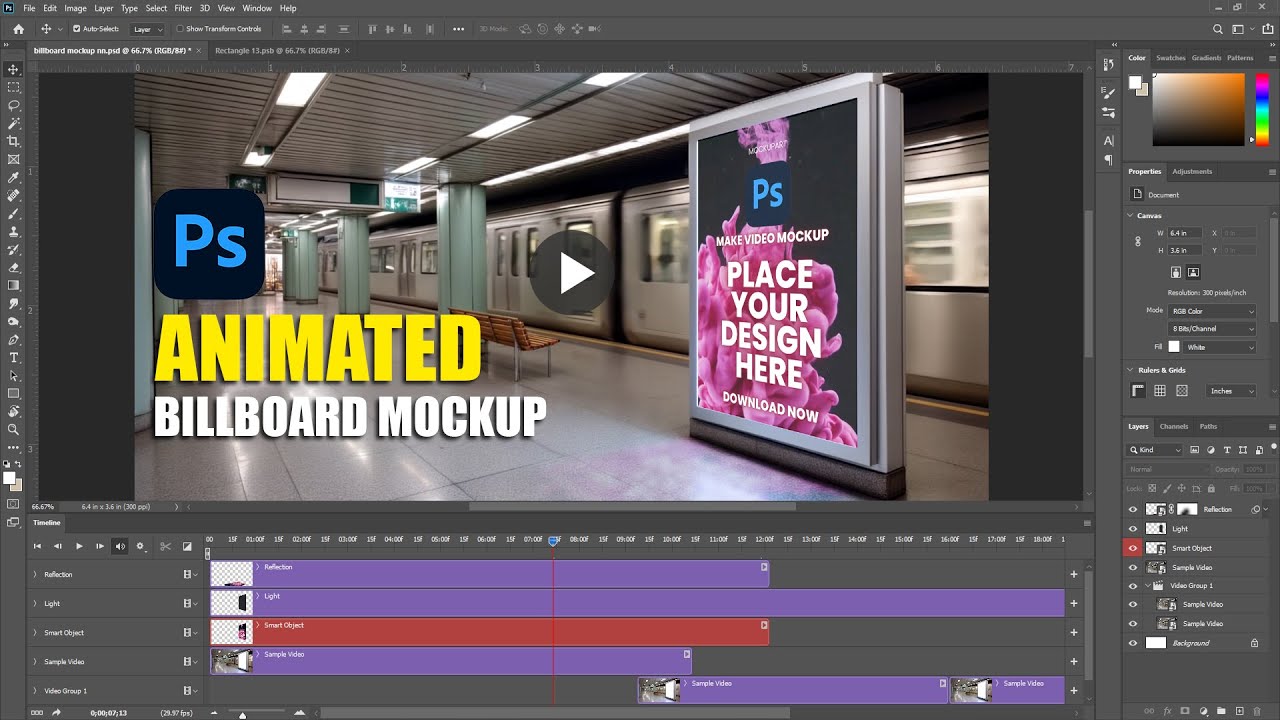1280x720 pixels.
Task: Select the Hand tool
Action: click(x=14, y=411)
